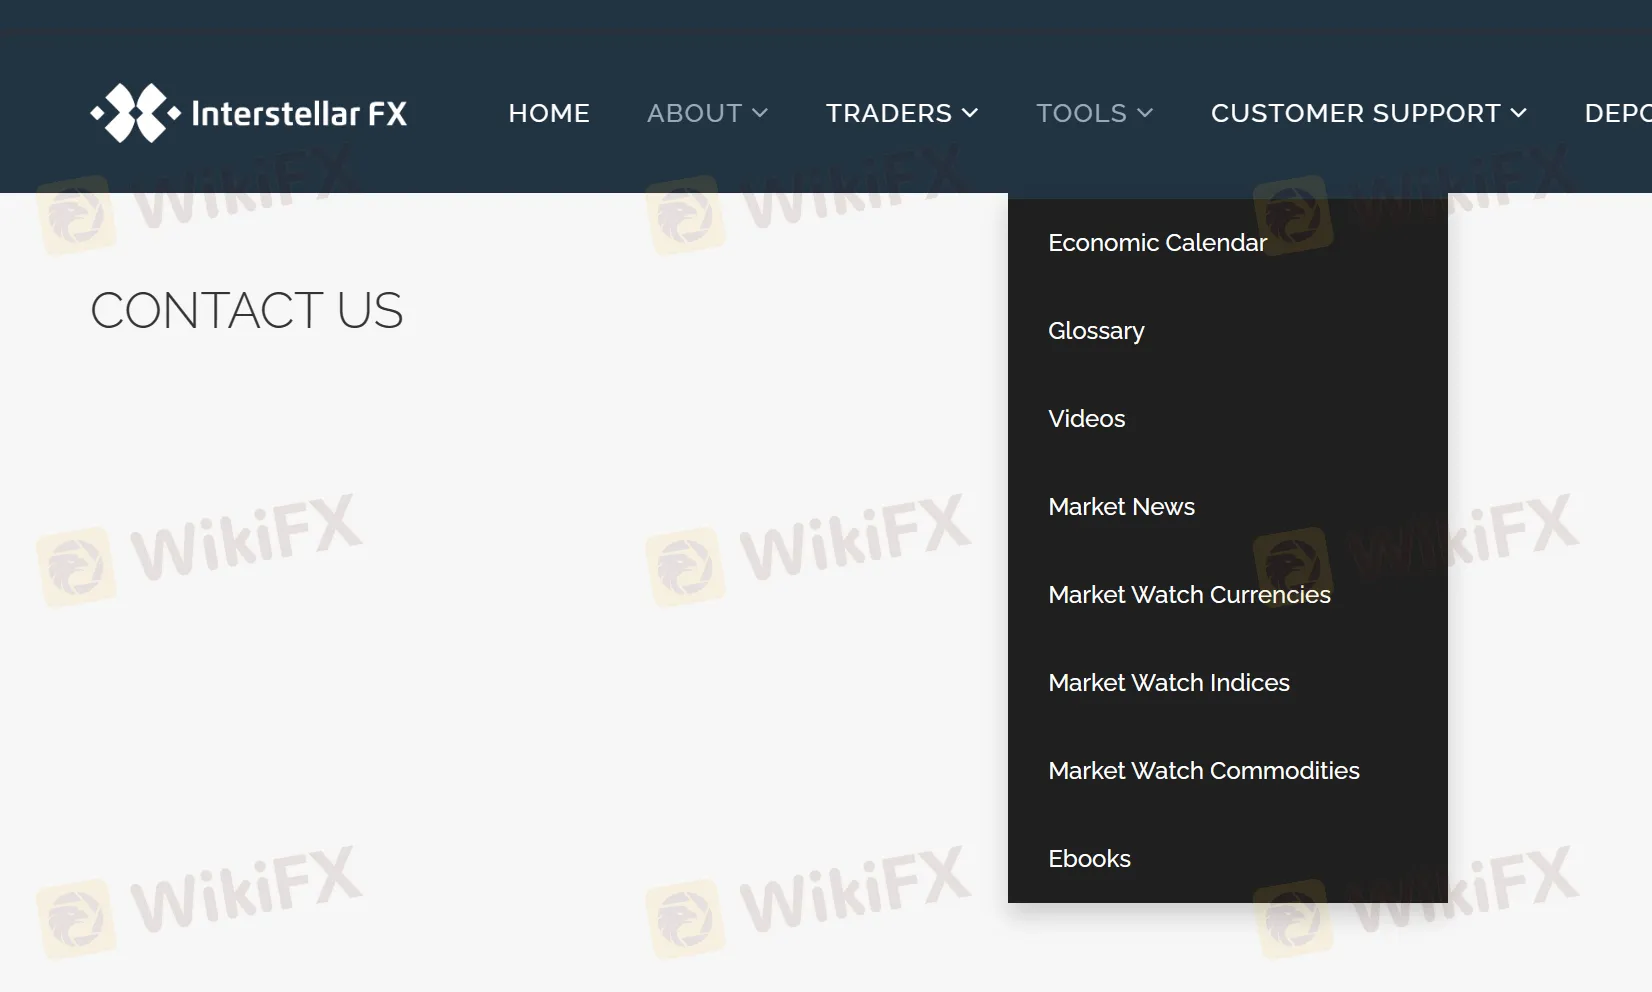Expand the chevron arrow beside TRADERS
This screenshot has width=1652, height=992.
(970, 113)
